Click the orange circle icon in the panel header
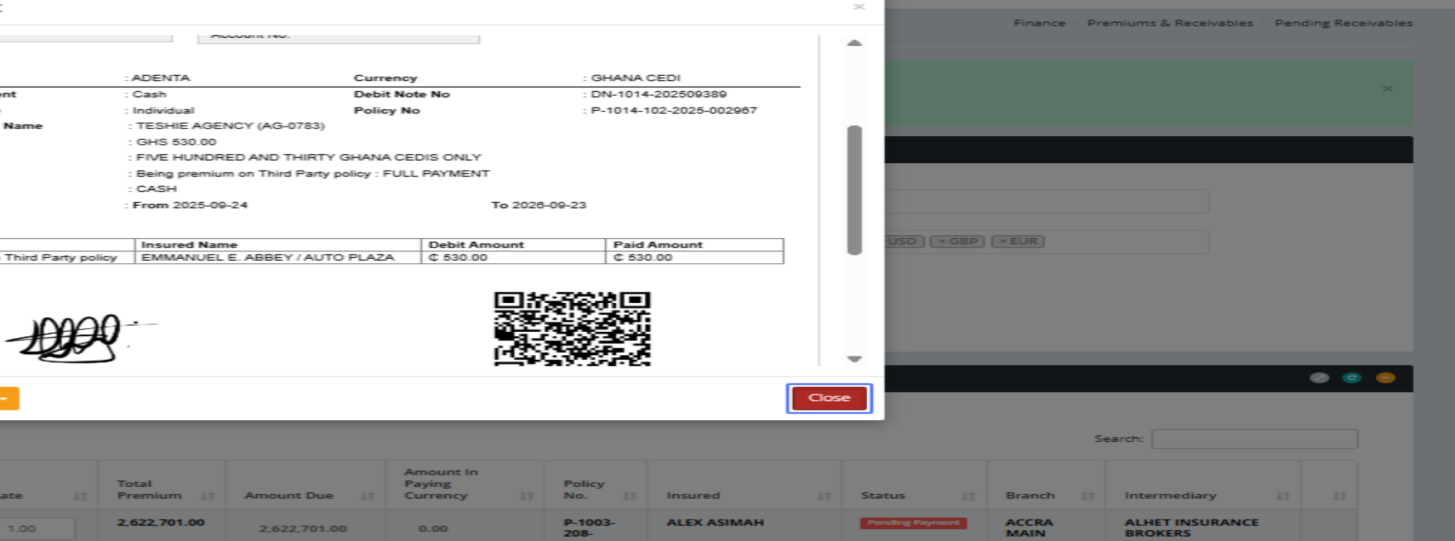Screen dimensions: 1455x541 (1384, 378)
